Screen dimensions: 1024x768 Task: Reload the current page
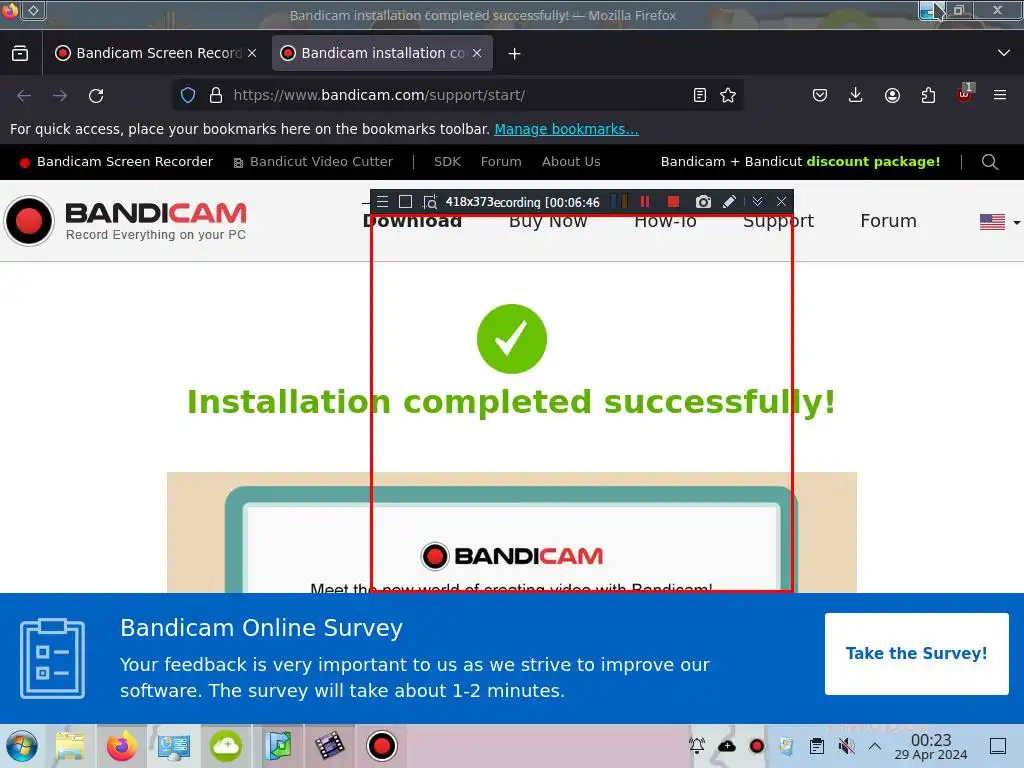point(96,96)
